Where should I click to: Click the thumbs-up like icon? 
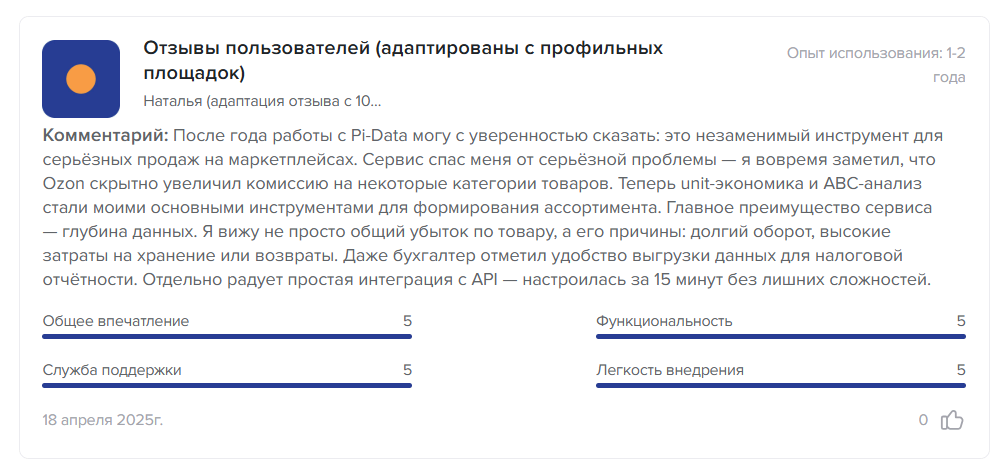(x=953, y=420)
